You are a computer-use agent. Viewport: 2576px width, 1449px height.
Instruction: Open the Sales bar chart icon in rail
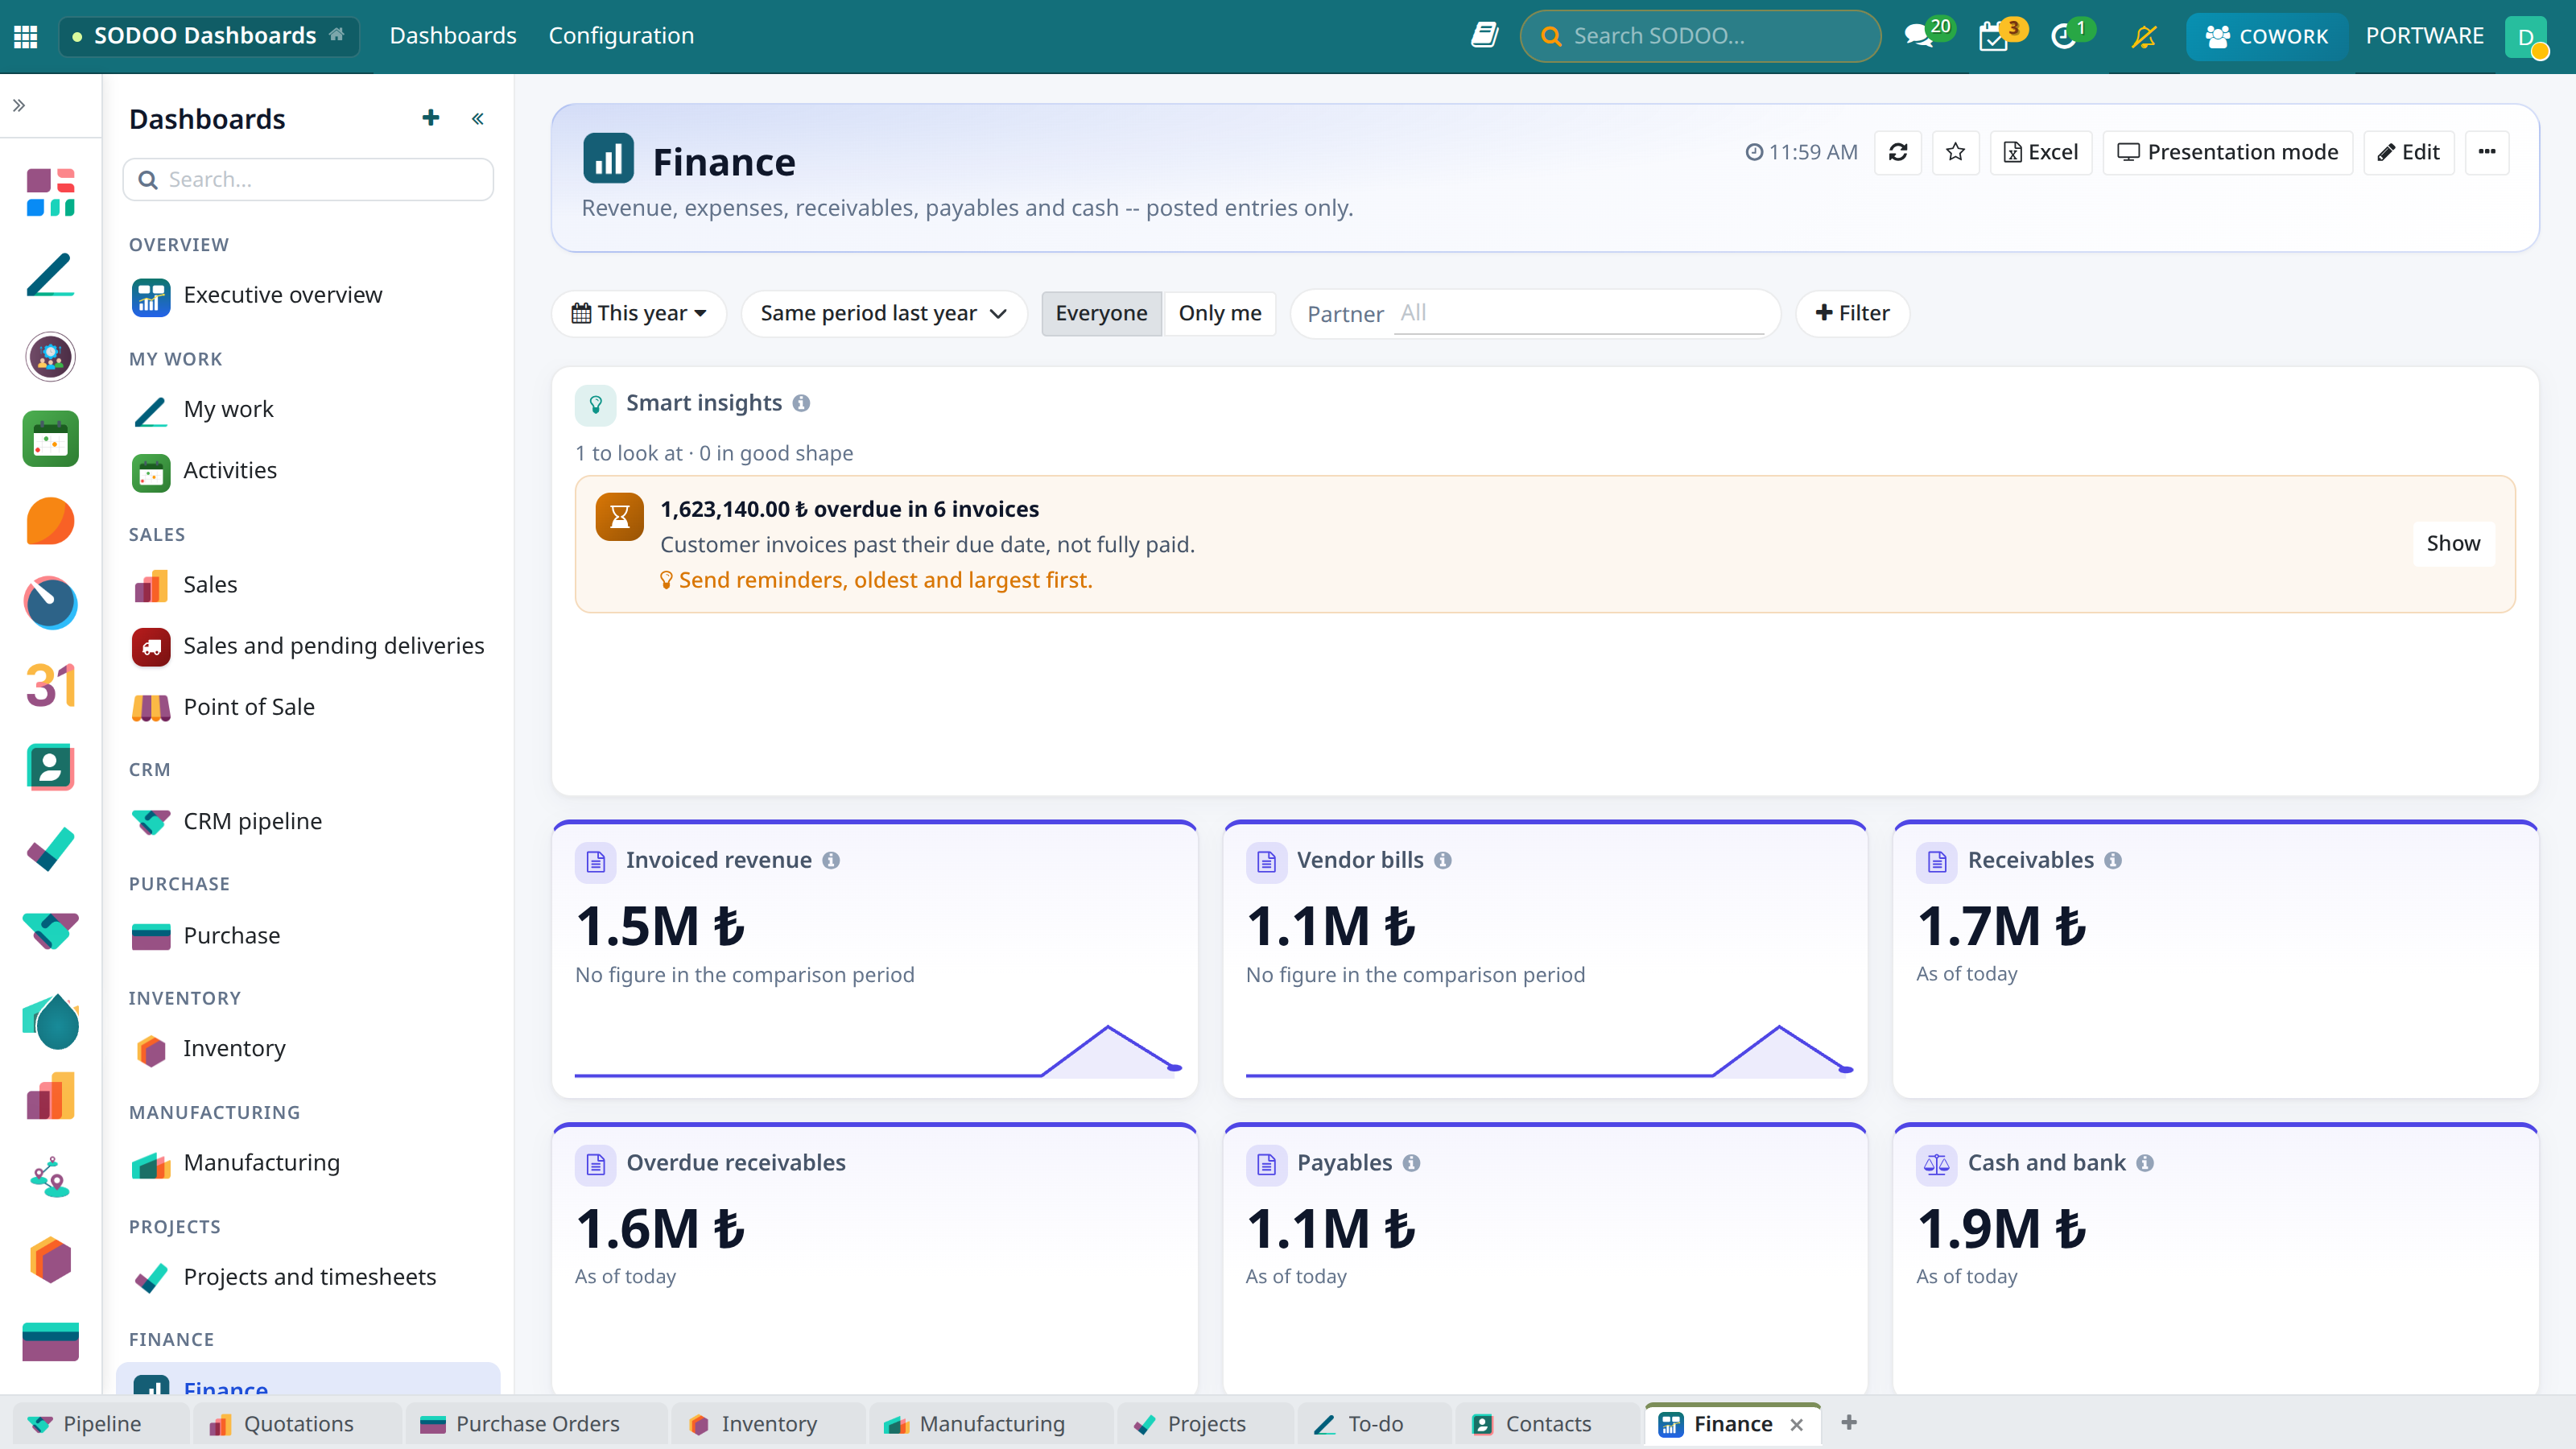tap(50, 1096)
